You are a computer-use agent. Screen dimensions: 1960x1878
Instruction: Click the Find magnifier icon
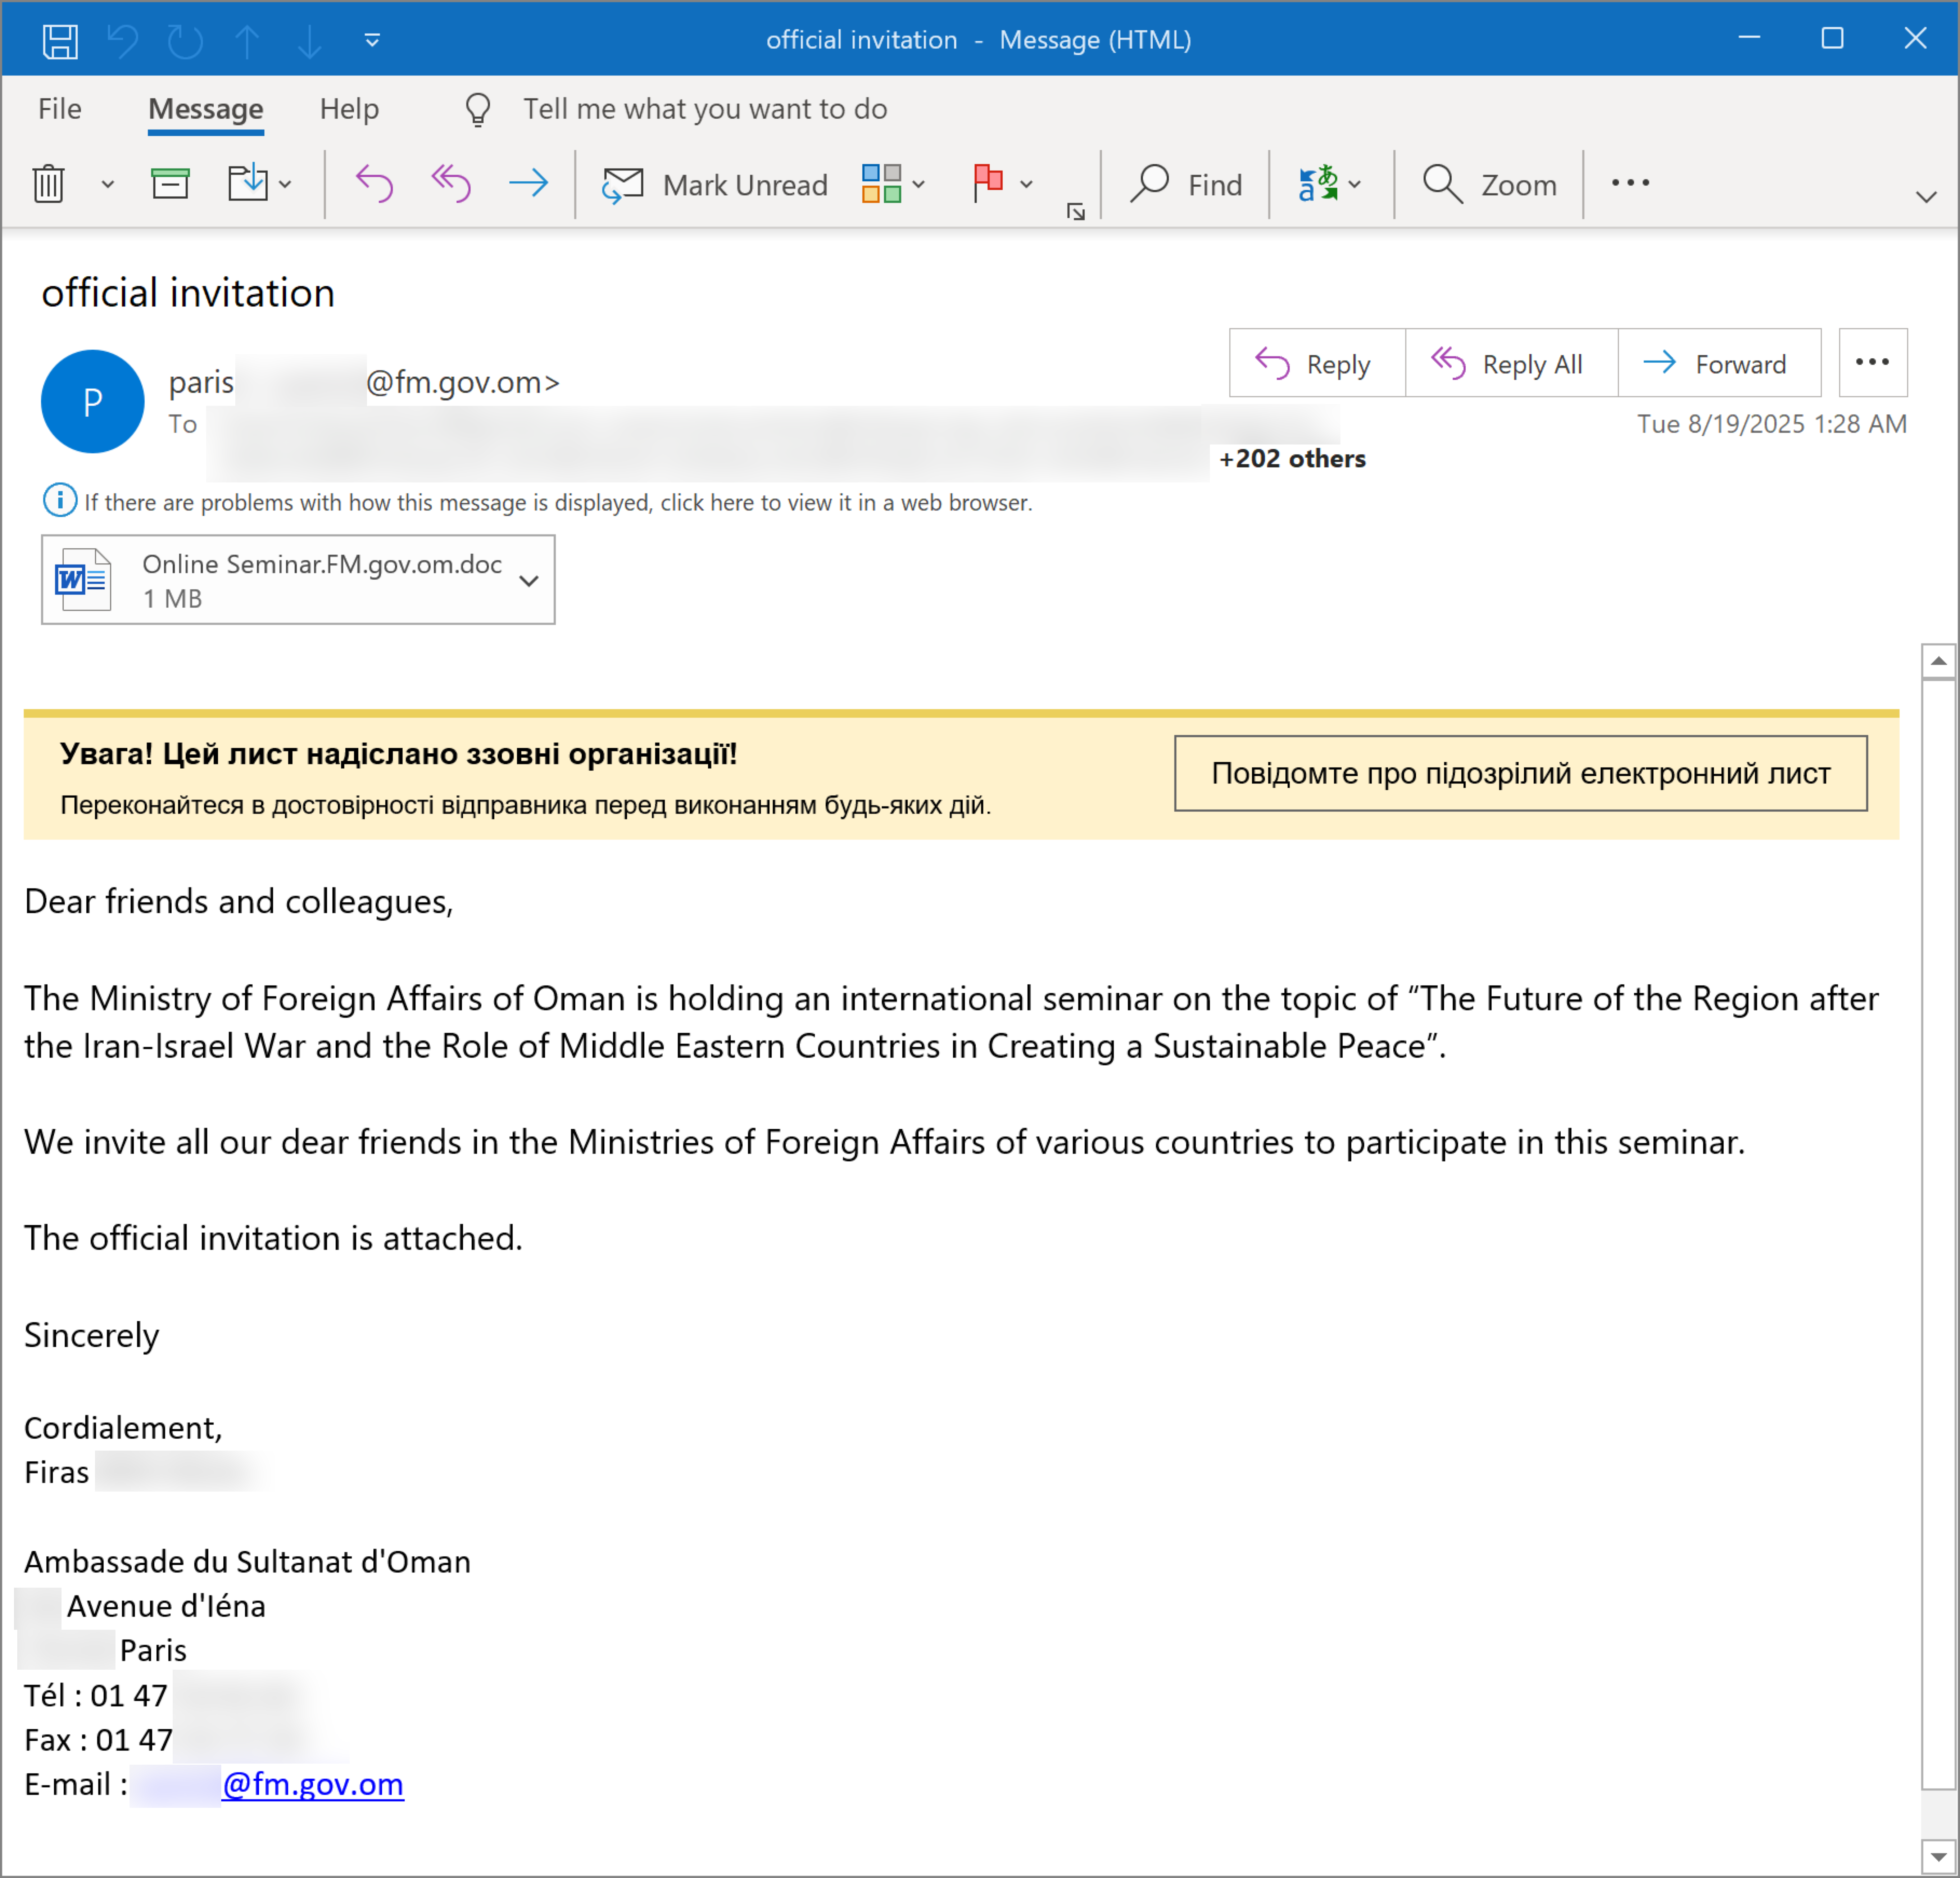pyautogui.click(x=1150, y=184)
